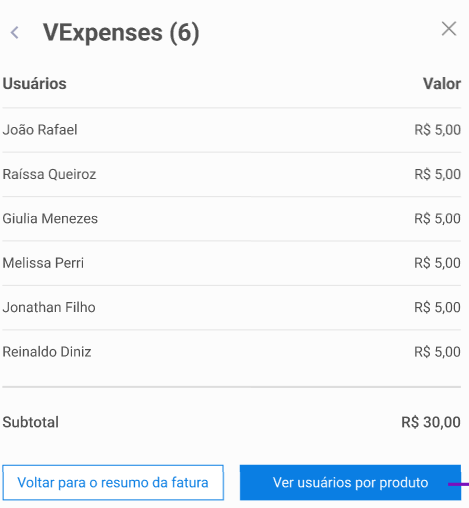Click the back chevron beside VExpenses
Screen dimensions: 469x508
pos(15,33)
